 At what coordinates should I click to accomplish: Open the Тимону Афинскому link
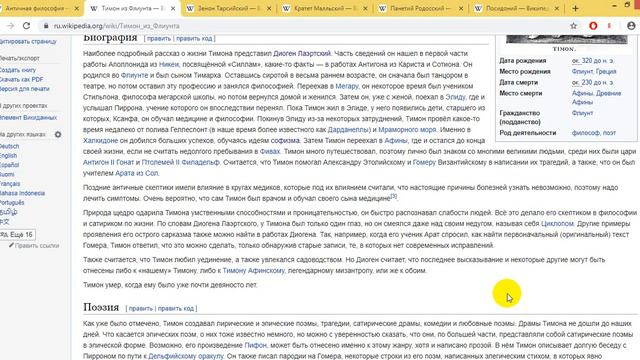tap(253, 271)
